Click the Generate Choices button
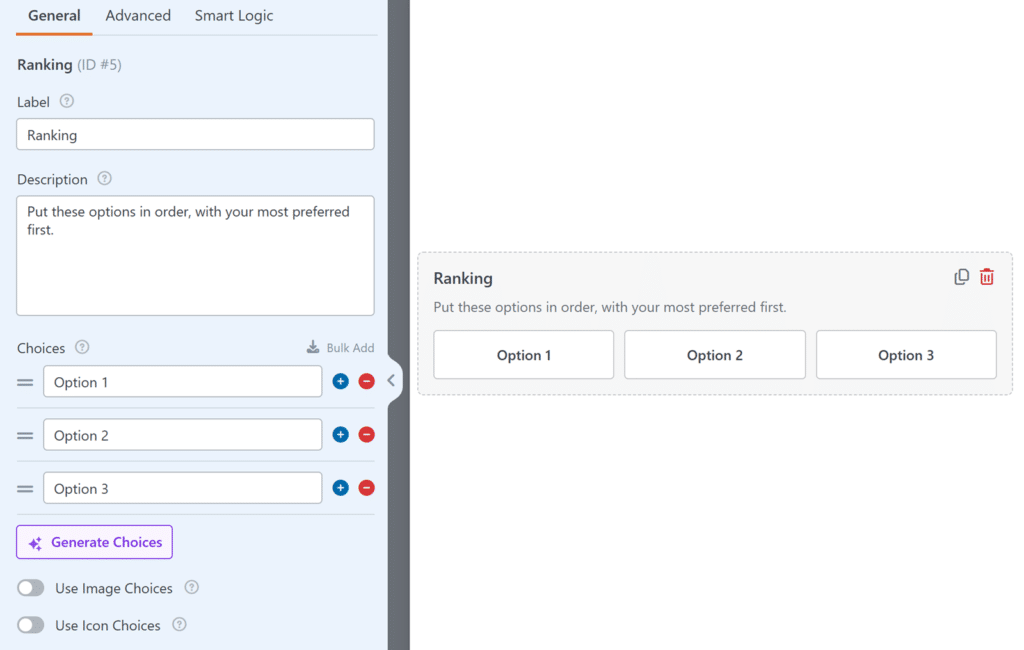 [95, 542]
